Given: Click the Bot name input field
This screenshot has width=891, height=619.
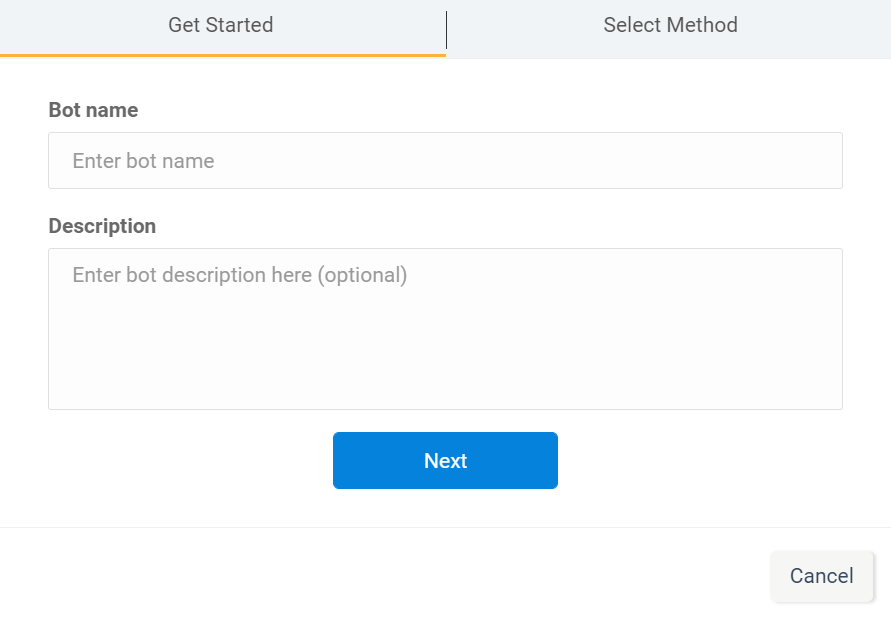Looking at the screenshot, I should click(x=445, y=161).
